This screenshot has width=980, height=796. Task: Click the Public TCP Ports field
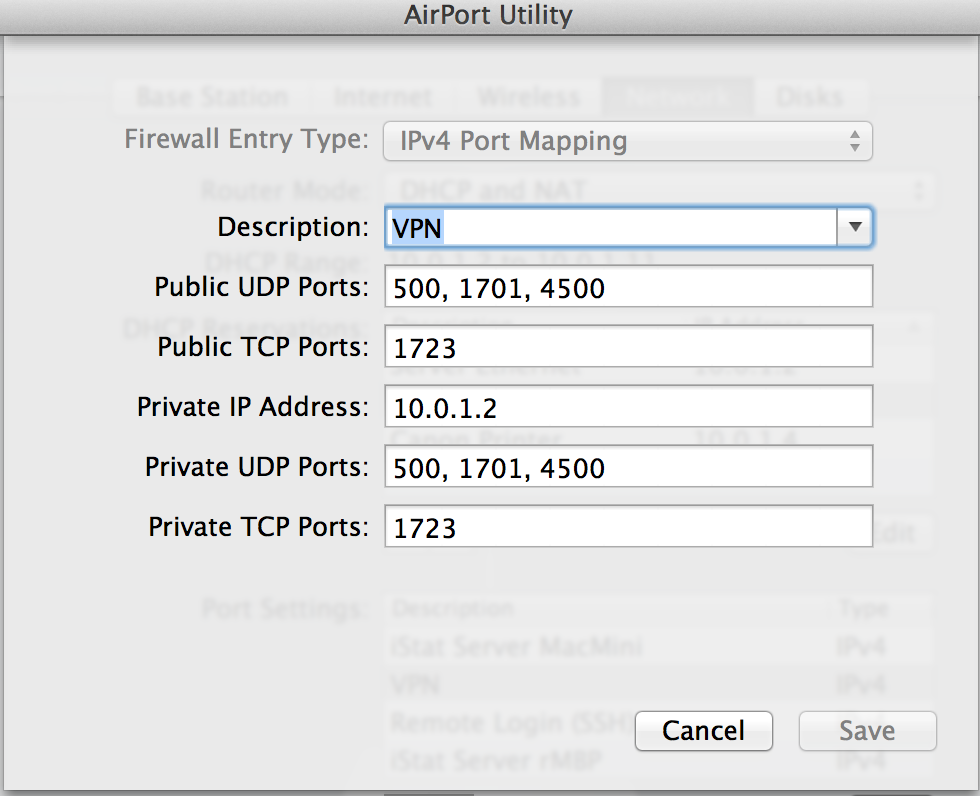628,347
